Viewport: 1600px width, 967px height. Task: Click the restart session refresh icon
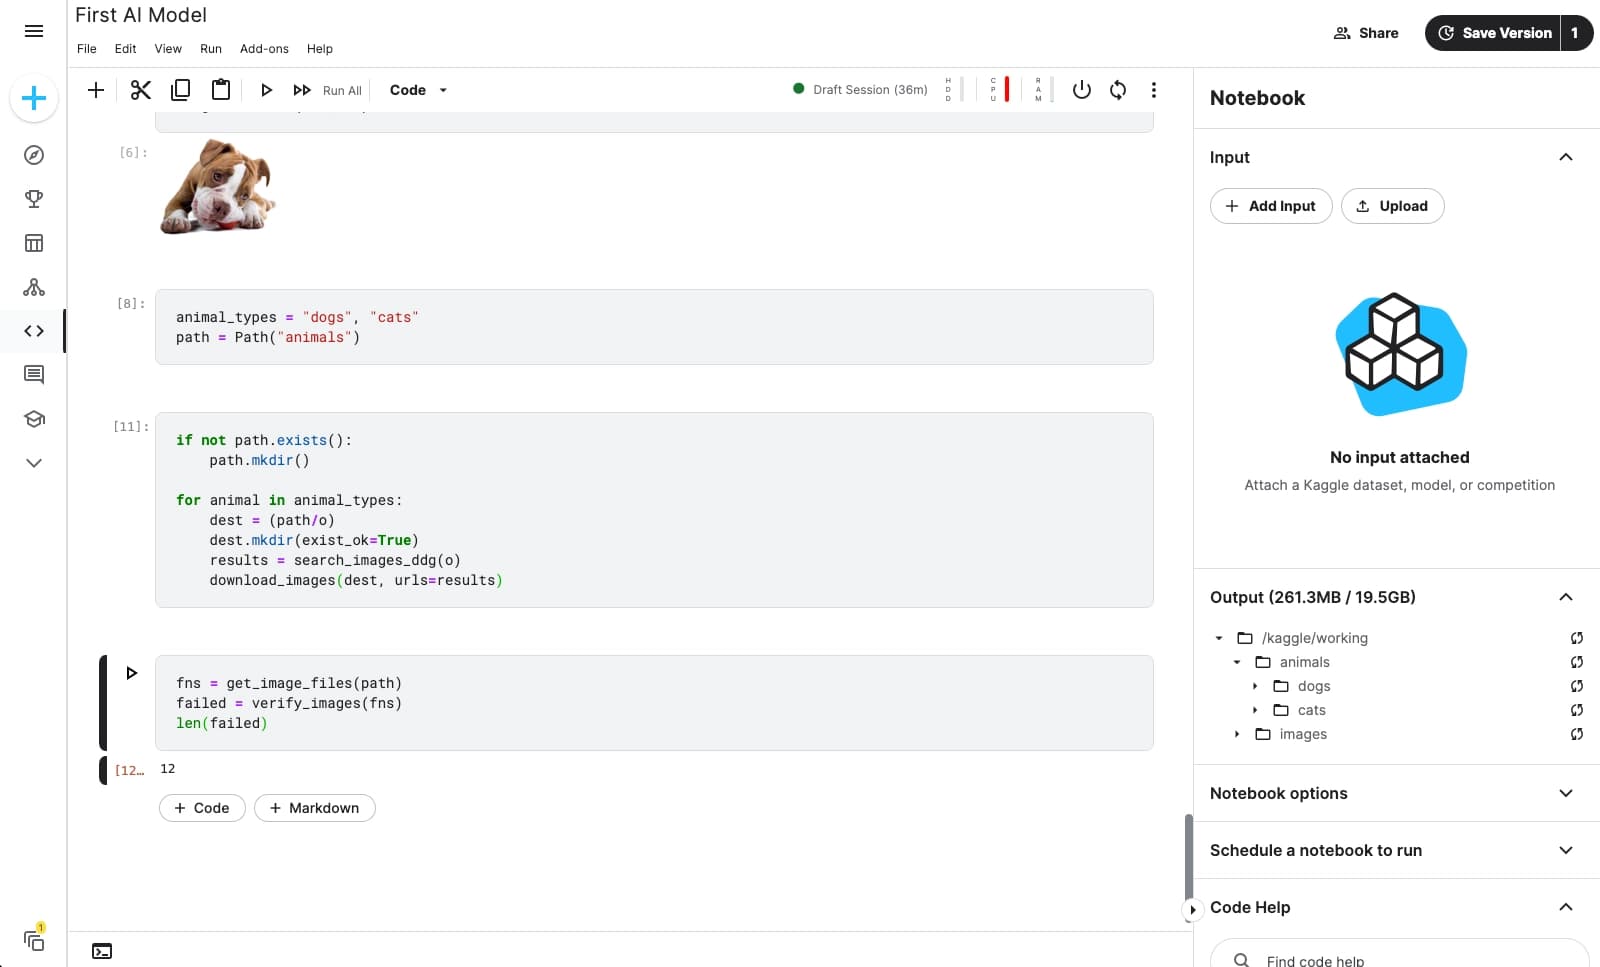pos(1118,90)
